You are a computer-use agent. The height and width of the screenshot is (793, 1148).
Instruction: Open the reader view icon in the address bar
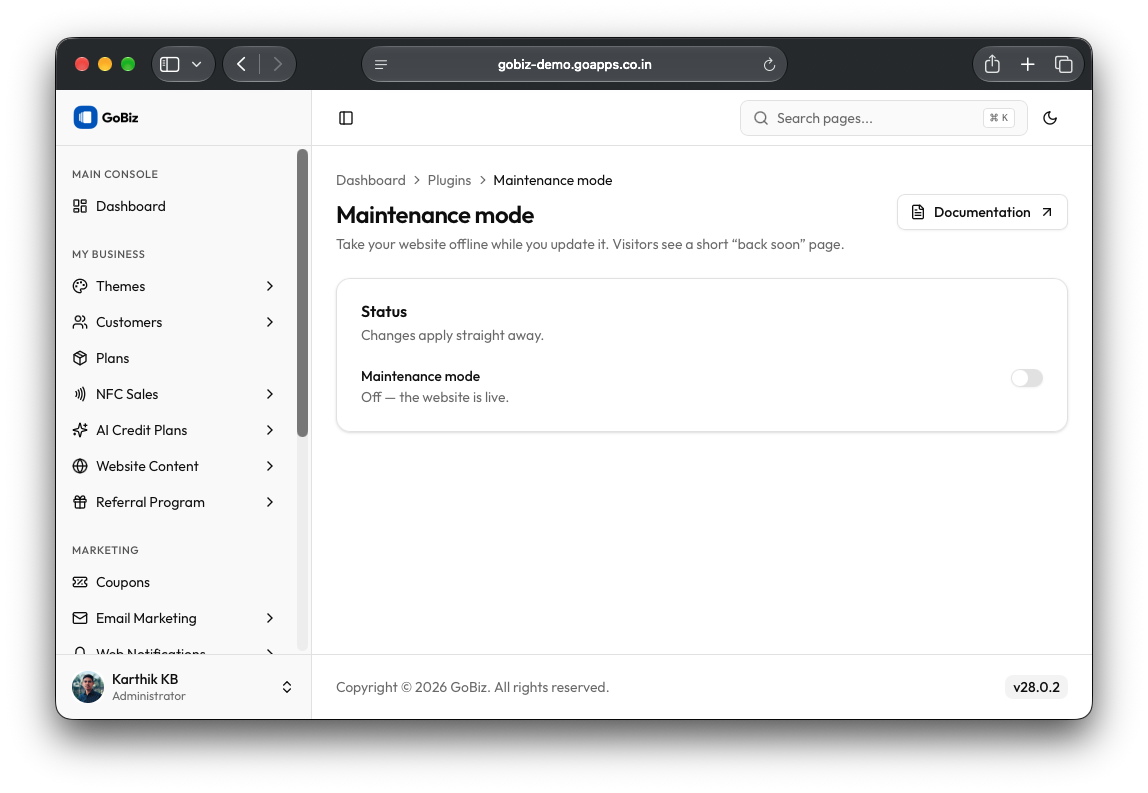(381, 64)
